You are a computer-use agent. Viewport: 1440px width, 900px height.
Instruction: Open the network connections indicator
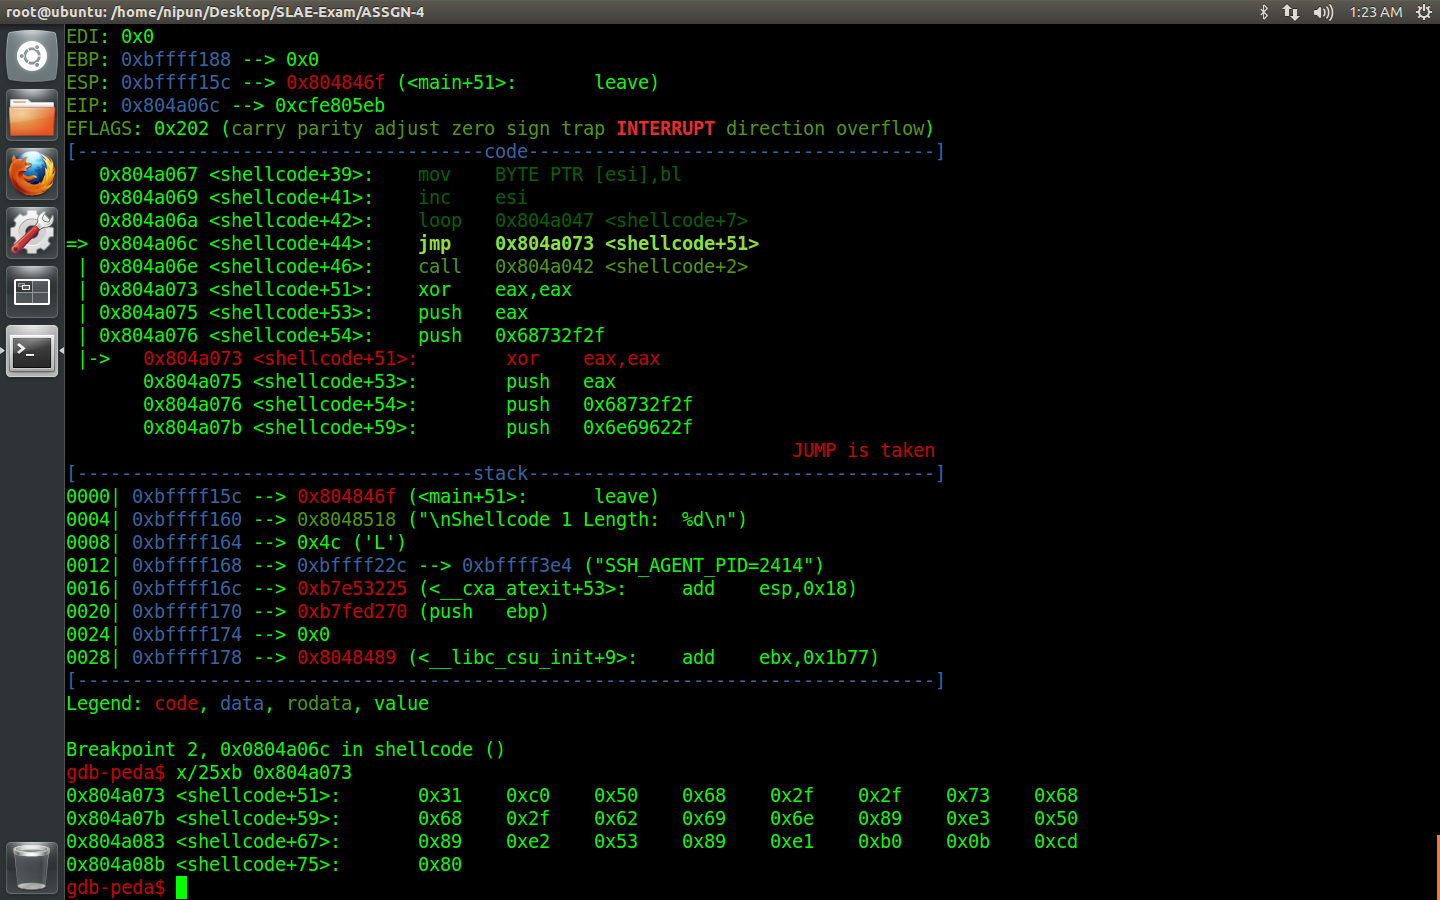[x=1291, y=12]
